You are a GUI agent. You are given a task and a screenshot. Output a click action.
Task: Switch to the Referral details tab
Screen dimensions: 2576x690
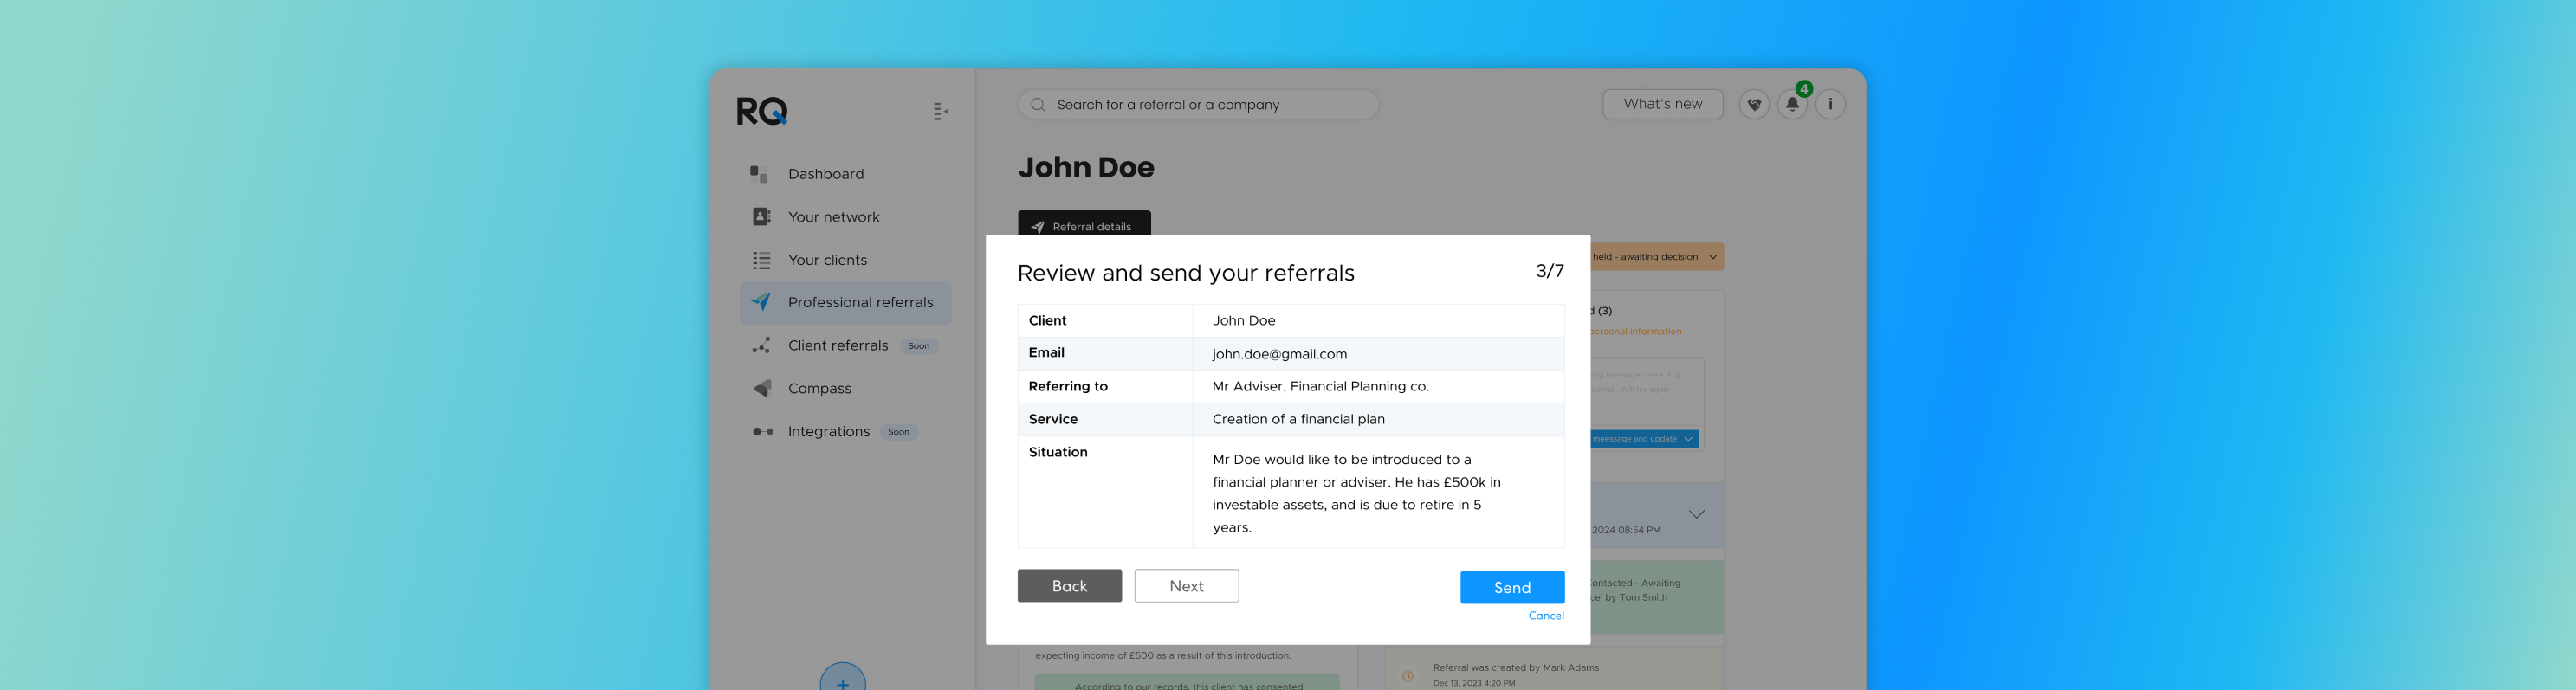(x=1084, y=224)
